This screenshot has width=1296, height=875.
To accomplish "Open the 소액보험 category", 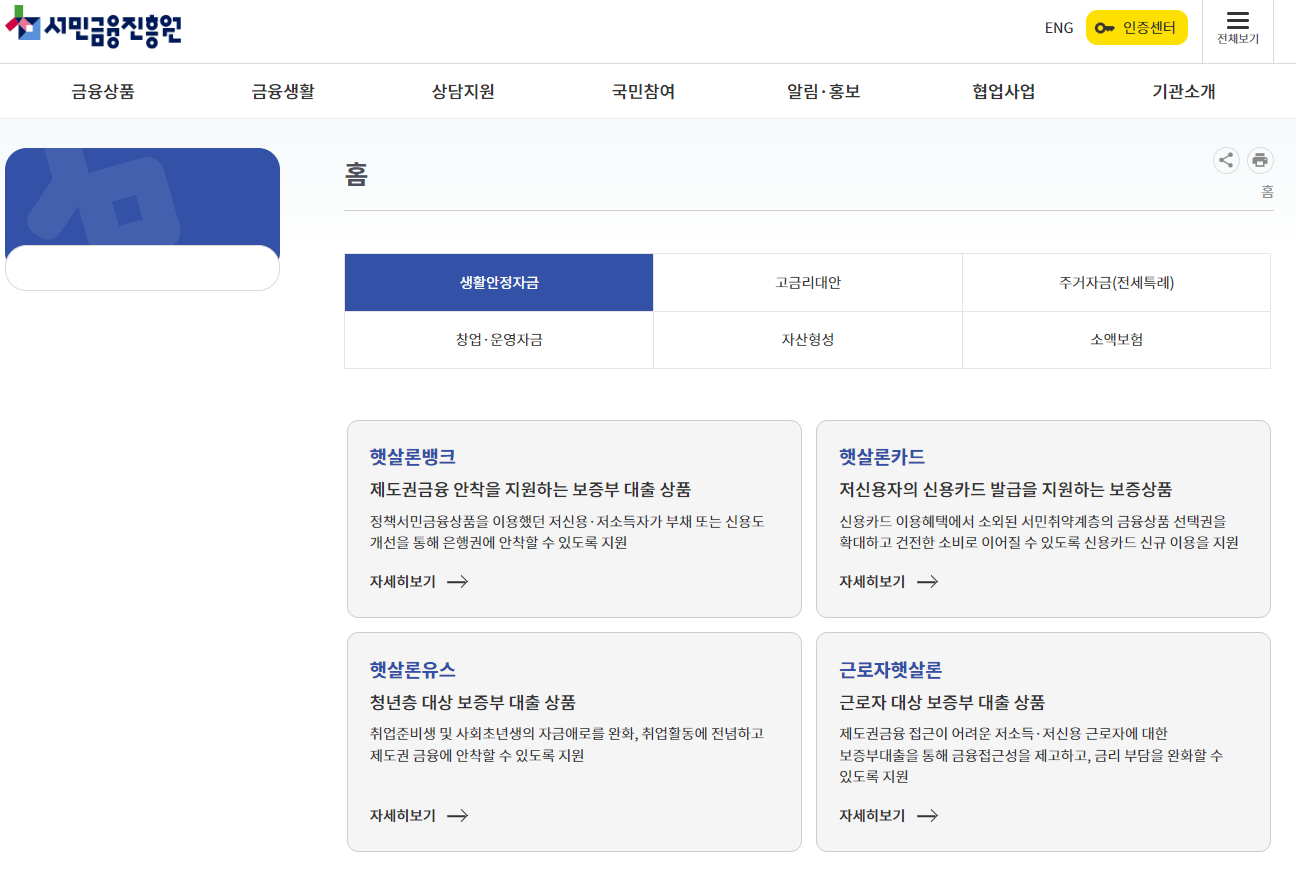I will (x=1116, y=340).
